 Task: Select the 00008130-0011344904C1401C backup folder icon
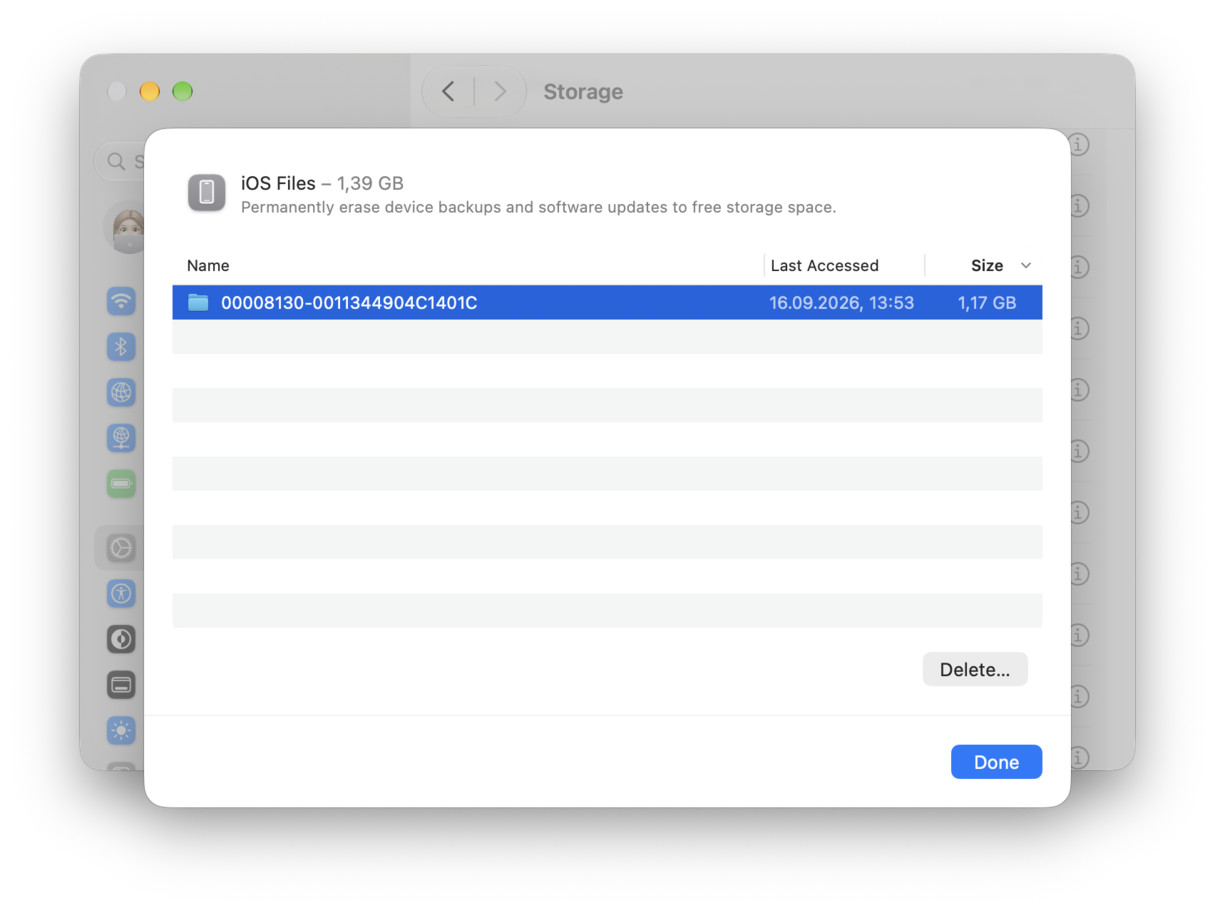coord(198,302)
